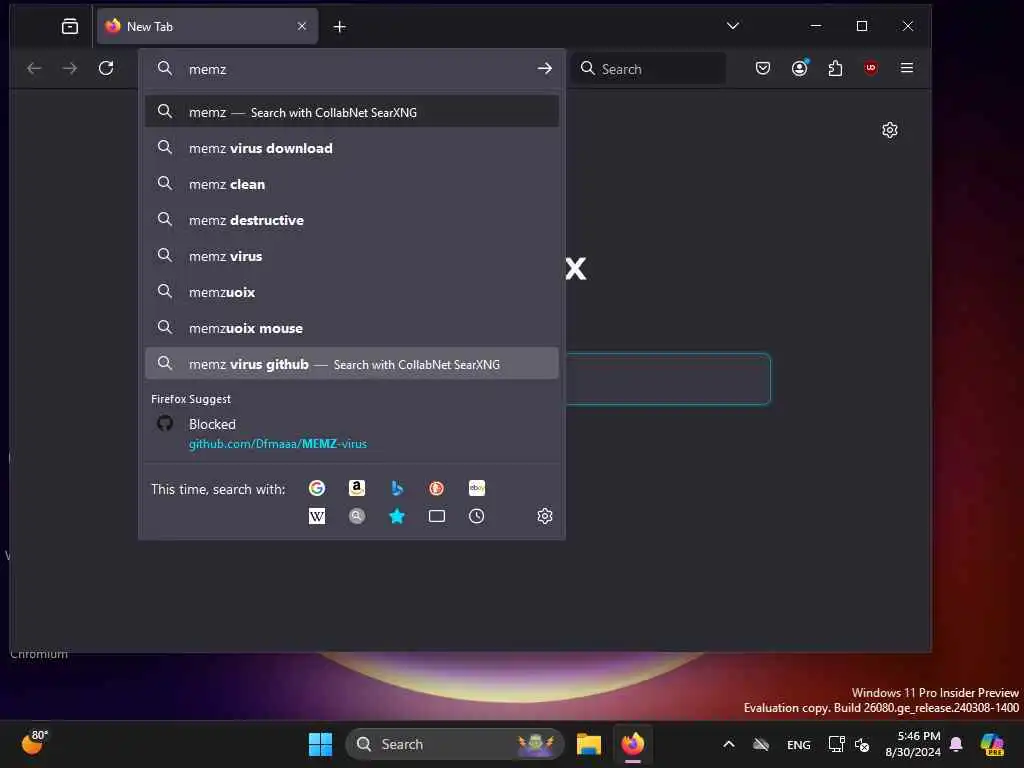Image resolution: width=1024 pixels, height=768 pixels.
Task: Open Windows Start menu
Action: pos(320,744)
